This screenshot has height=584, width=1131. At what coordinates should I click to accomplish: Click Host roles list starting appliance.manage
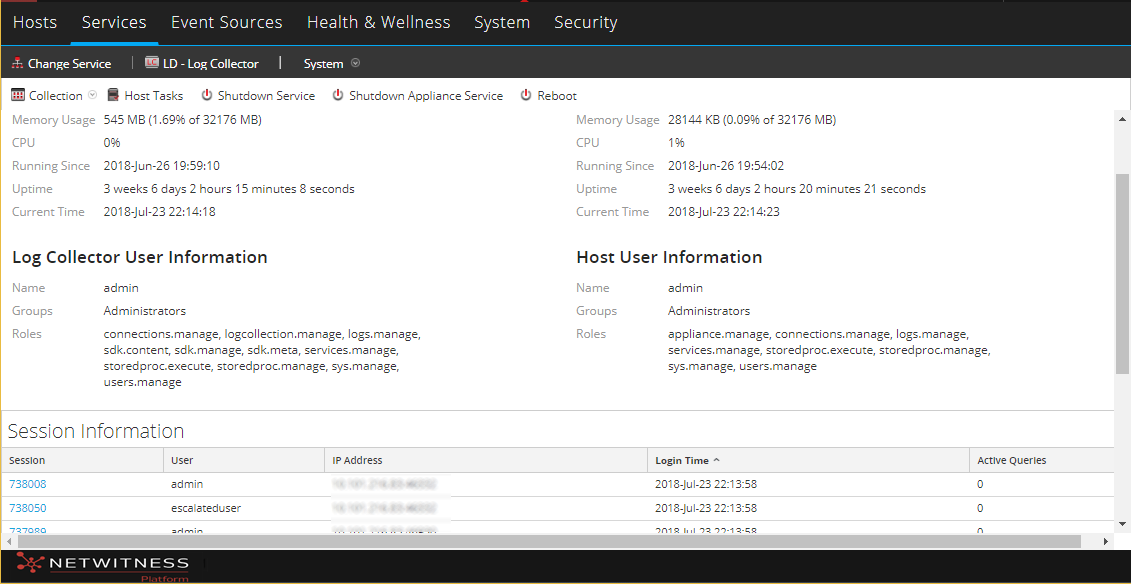(x=829, y=350)
